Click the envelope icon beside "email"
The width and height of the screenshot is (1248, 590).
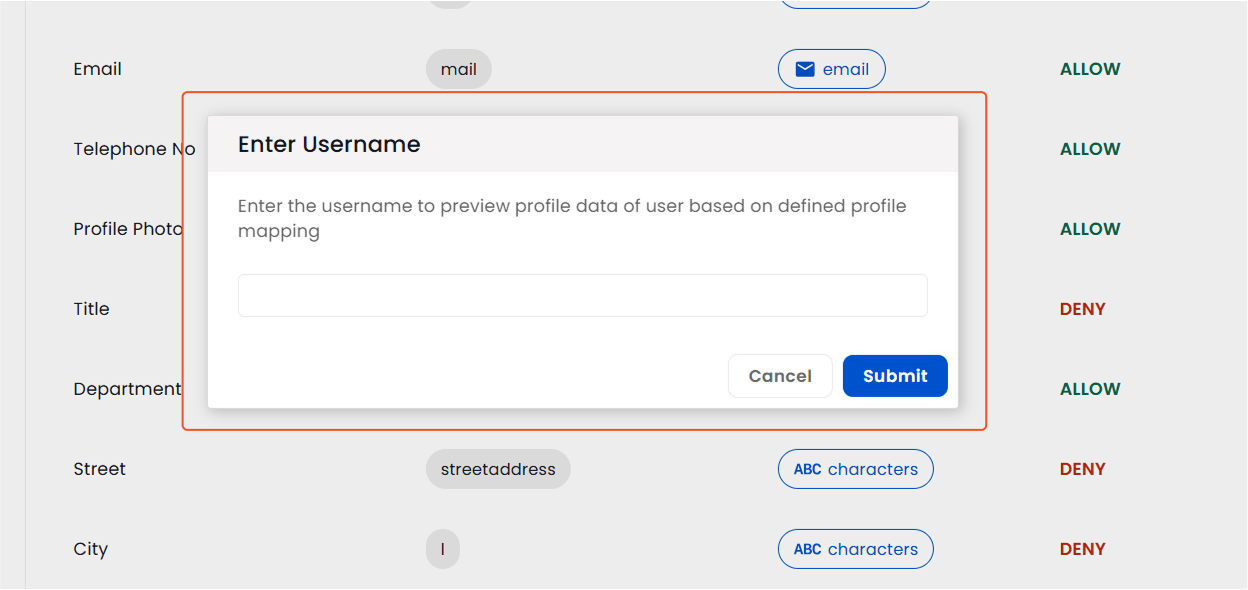point(804,69)
